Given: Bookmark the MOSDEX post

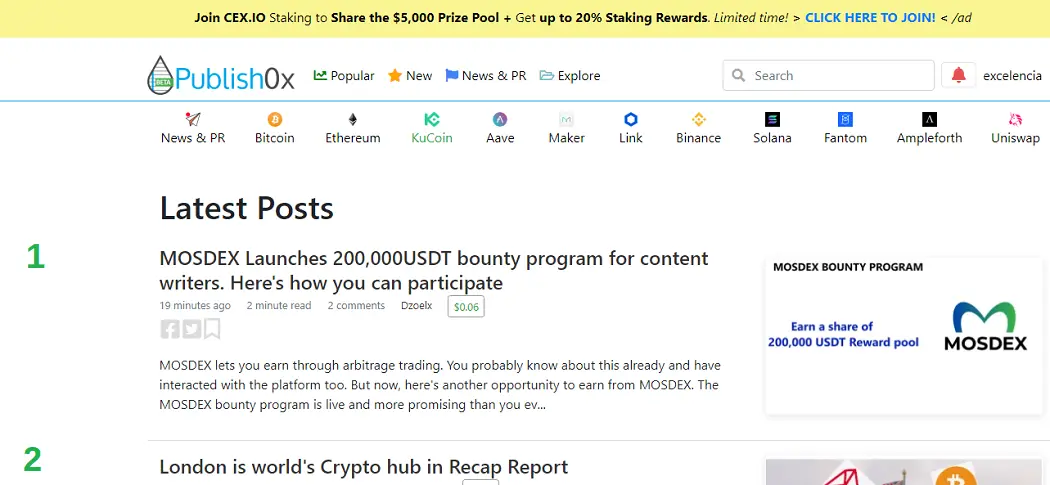Looking at the screenshot, I should (x=212, y=329).
